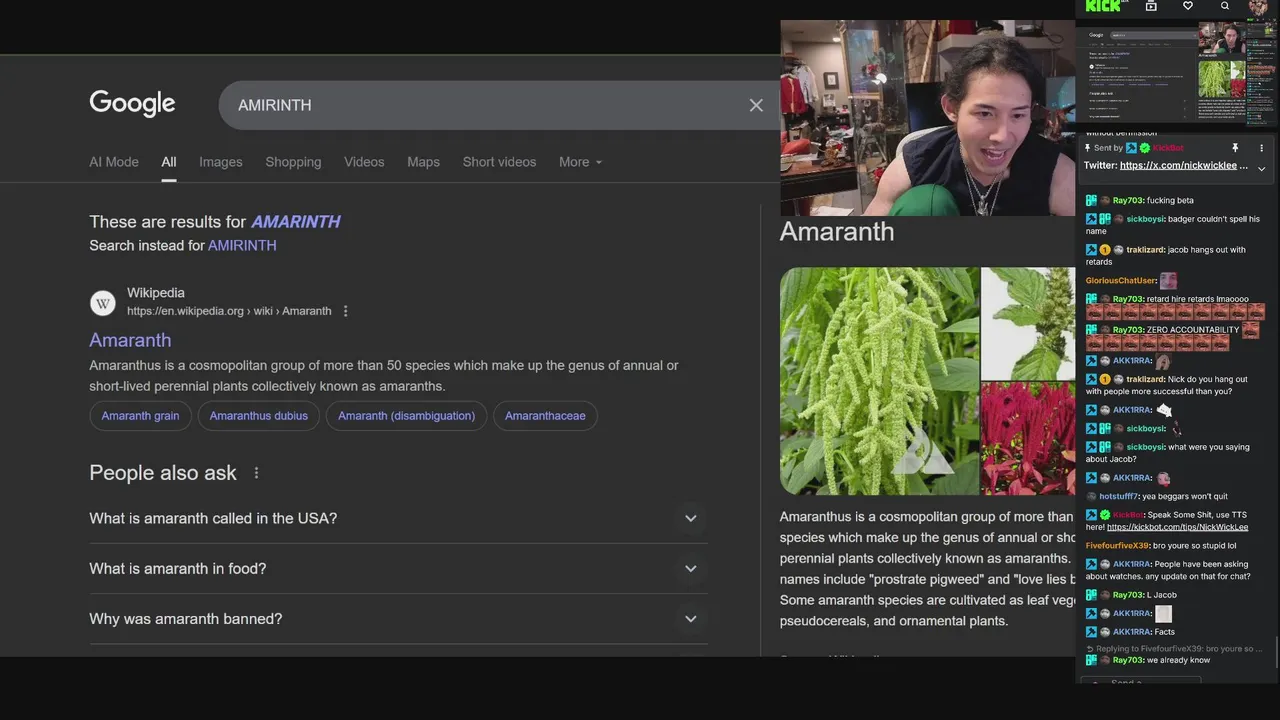Image resolution: width=1280 pixels, height=720 pixels.
Task: Click the Google logo
Action: tap(132, 103)
